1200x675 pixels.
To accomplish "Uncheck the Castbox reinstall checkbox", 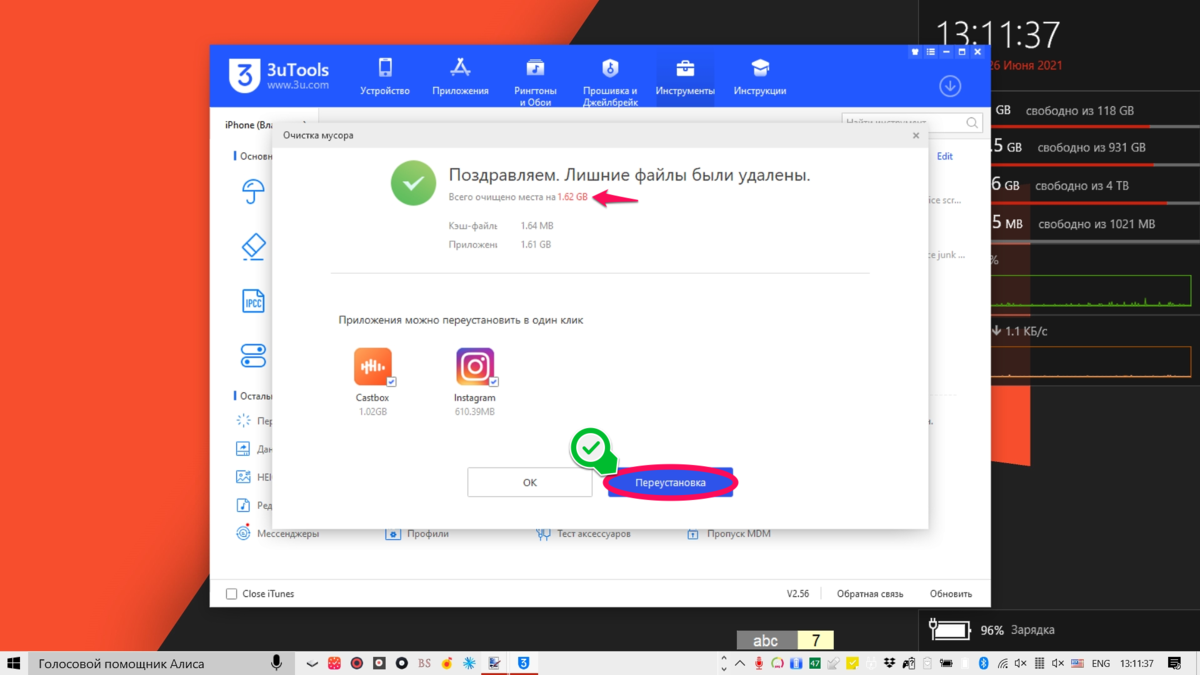I will click(x=392, y=382).
